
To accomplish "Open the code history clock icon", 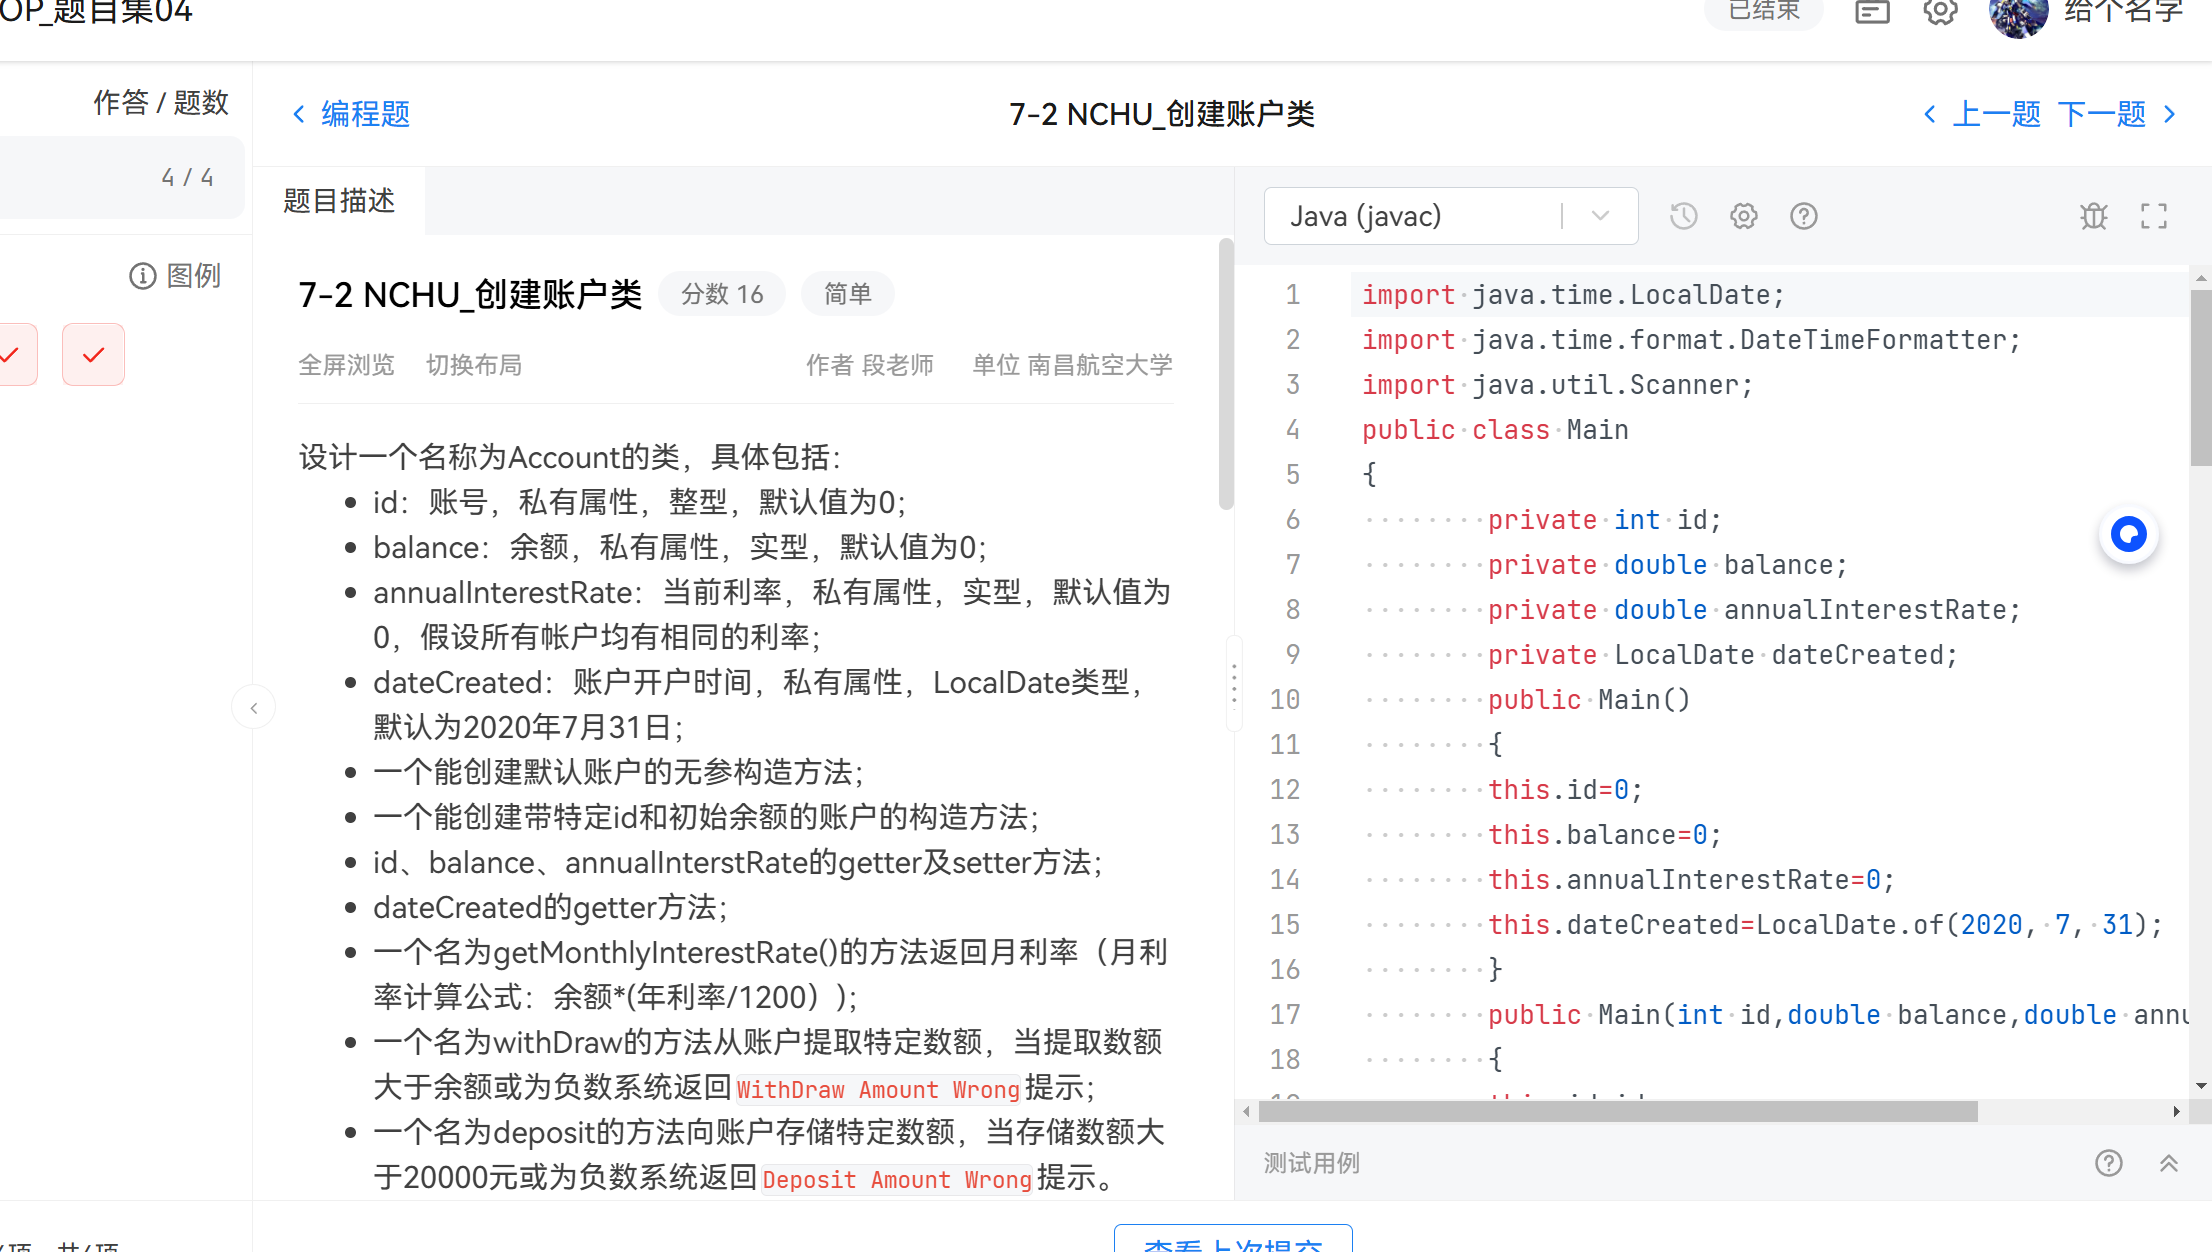I will [1684, 216].
